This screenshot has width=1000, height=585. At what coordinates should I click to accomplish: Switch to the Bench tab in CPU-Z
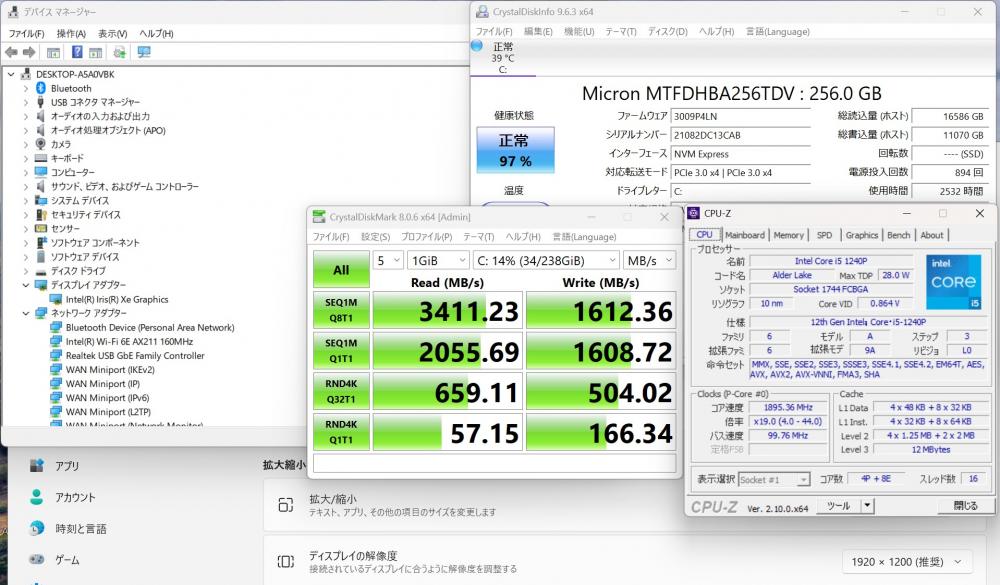899,235
